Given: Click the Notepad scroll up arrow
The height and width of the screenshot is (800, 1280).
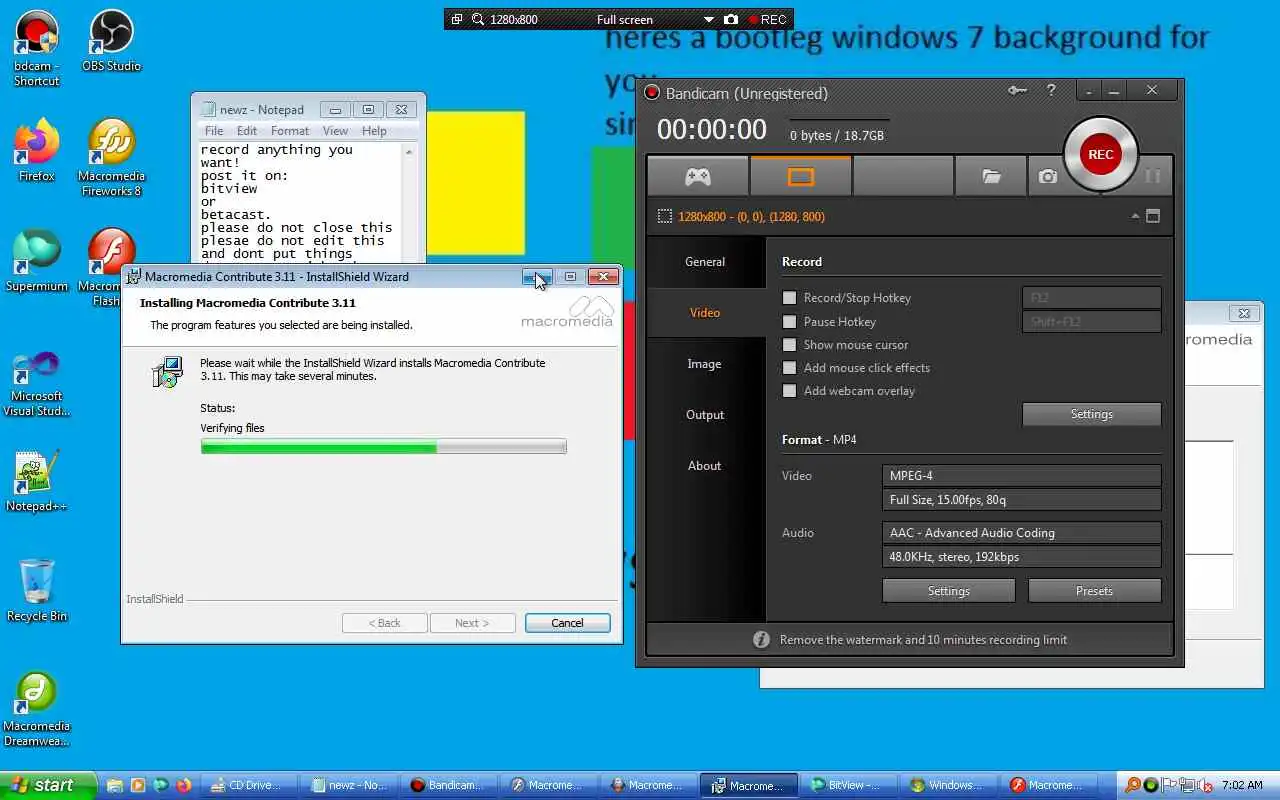Looking at the screenshot, I should [x=408, y=152].
